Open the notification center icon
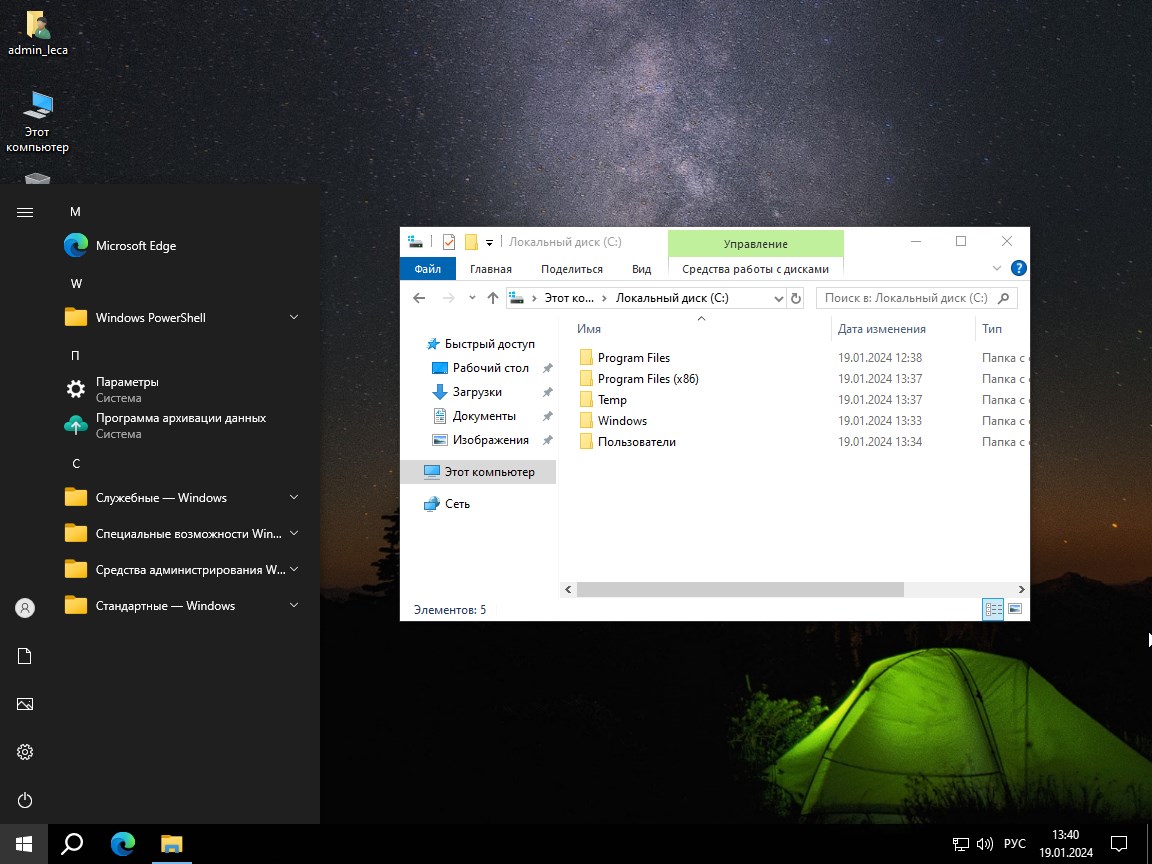The image size is (1152, 864). 1119,843
